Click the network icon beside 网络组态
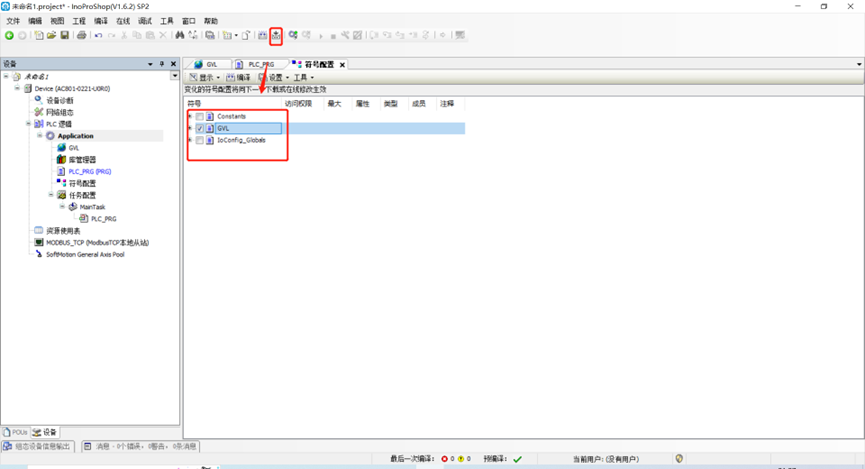 click(39, 112)
